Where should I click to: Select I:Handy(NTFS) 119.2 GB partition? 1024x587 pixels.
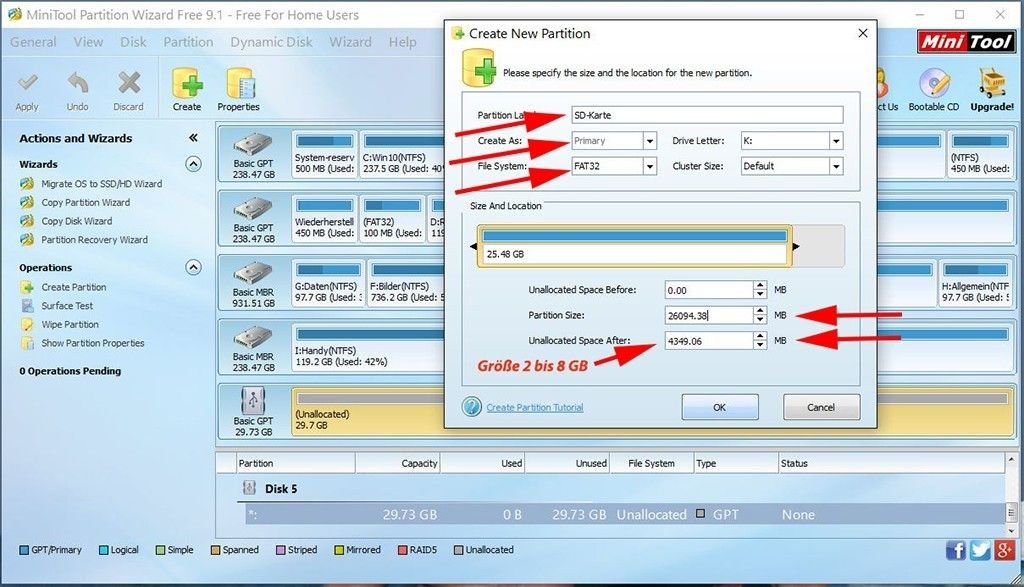369,347
